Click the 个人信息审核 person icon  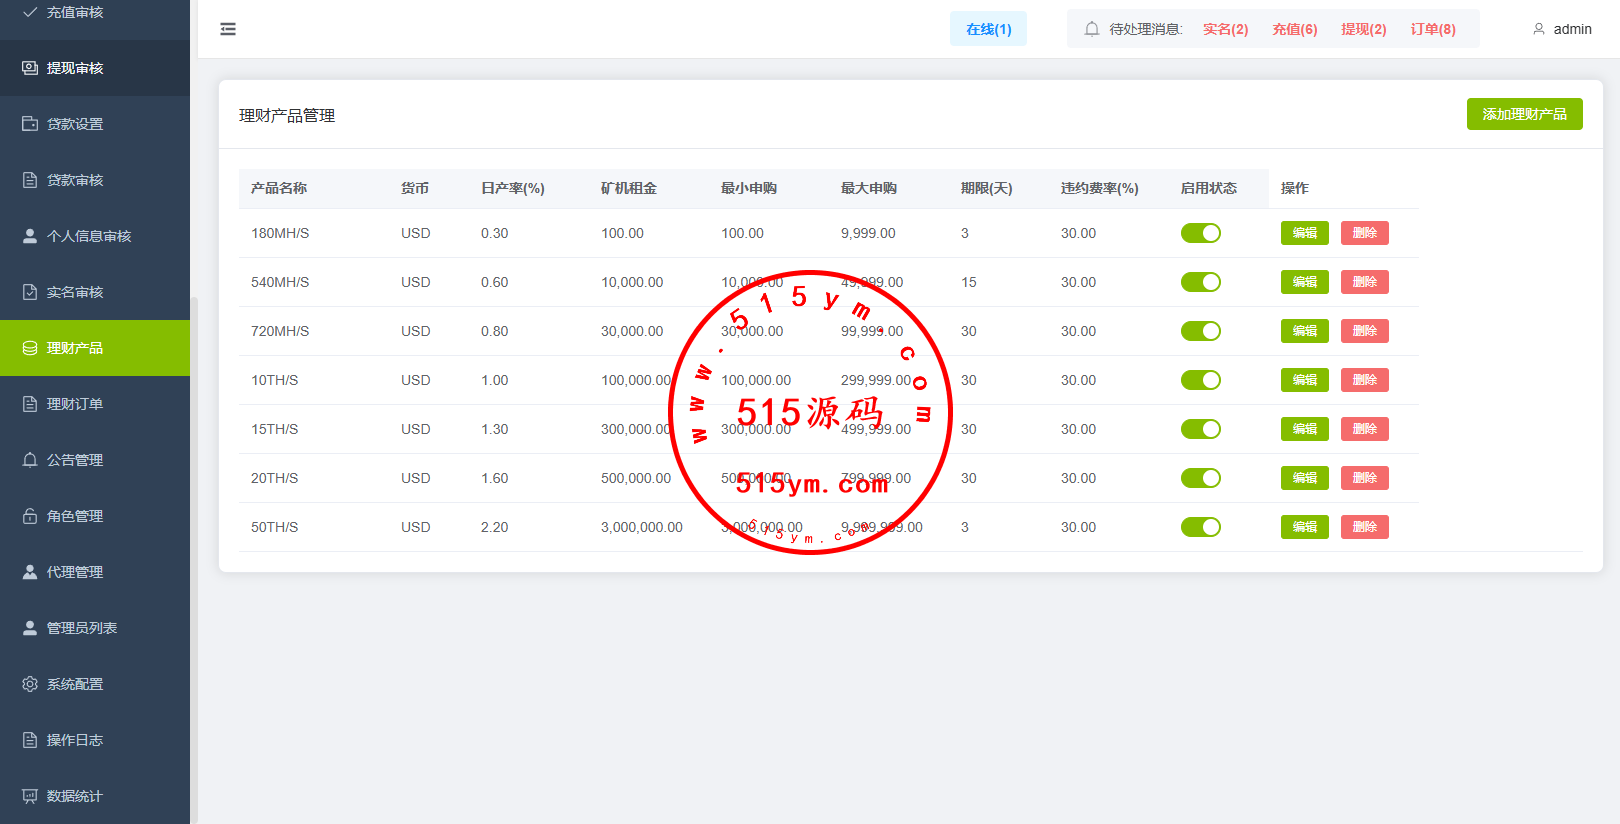[30, 236]
